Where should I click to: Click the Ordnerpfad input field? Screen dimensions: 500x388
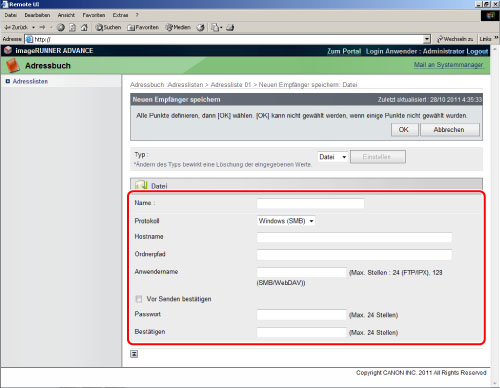(354, 255)
